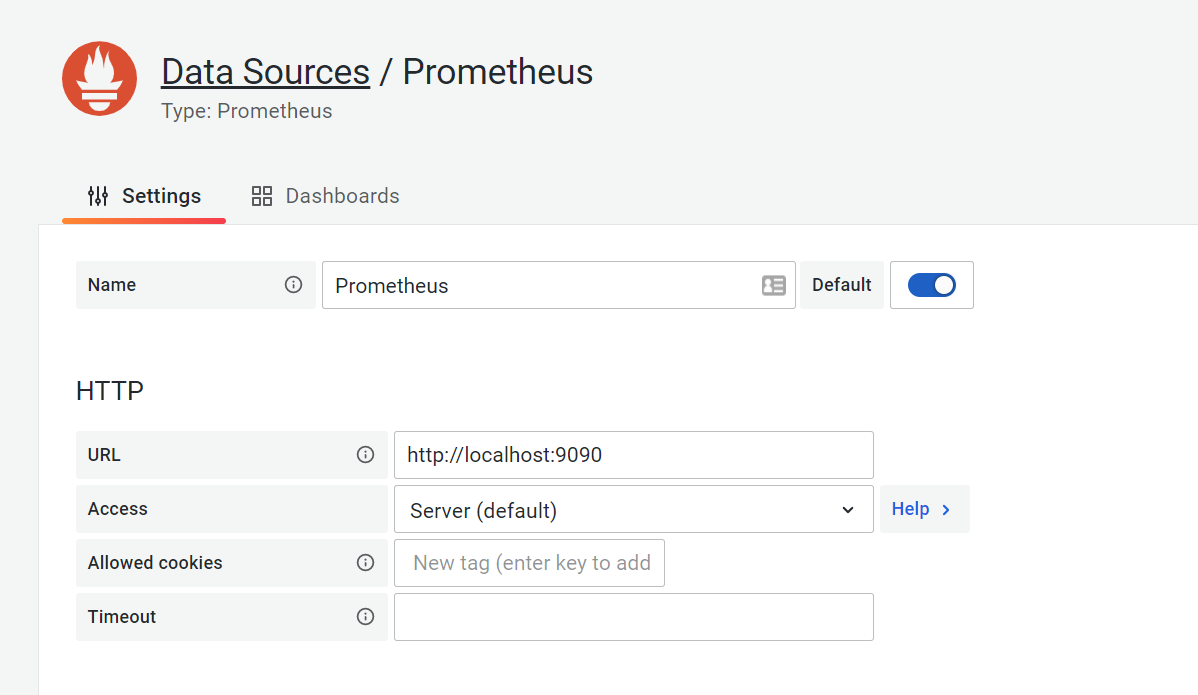Image resolution: width=1198 pixels, height=695 pixels.
Task: Click the sliders icon on Settings tab
Action: pos(98,196)
